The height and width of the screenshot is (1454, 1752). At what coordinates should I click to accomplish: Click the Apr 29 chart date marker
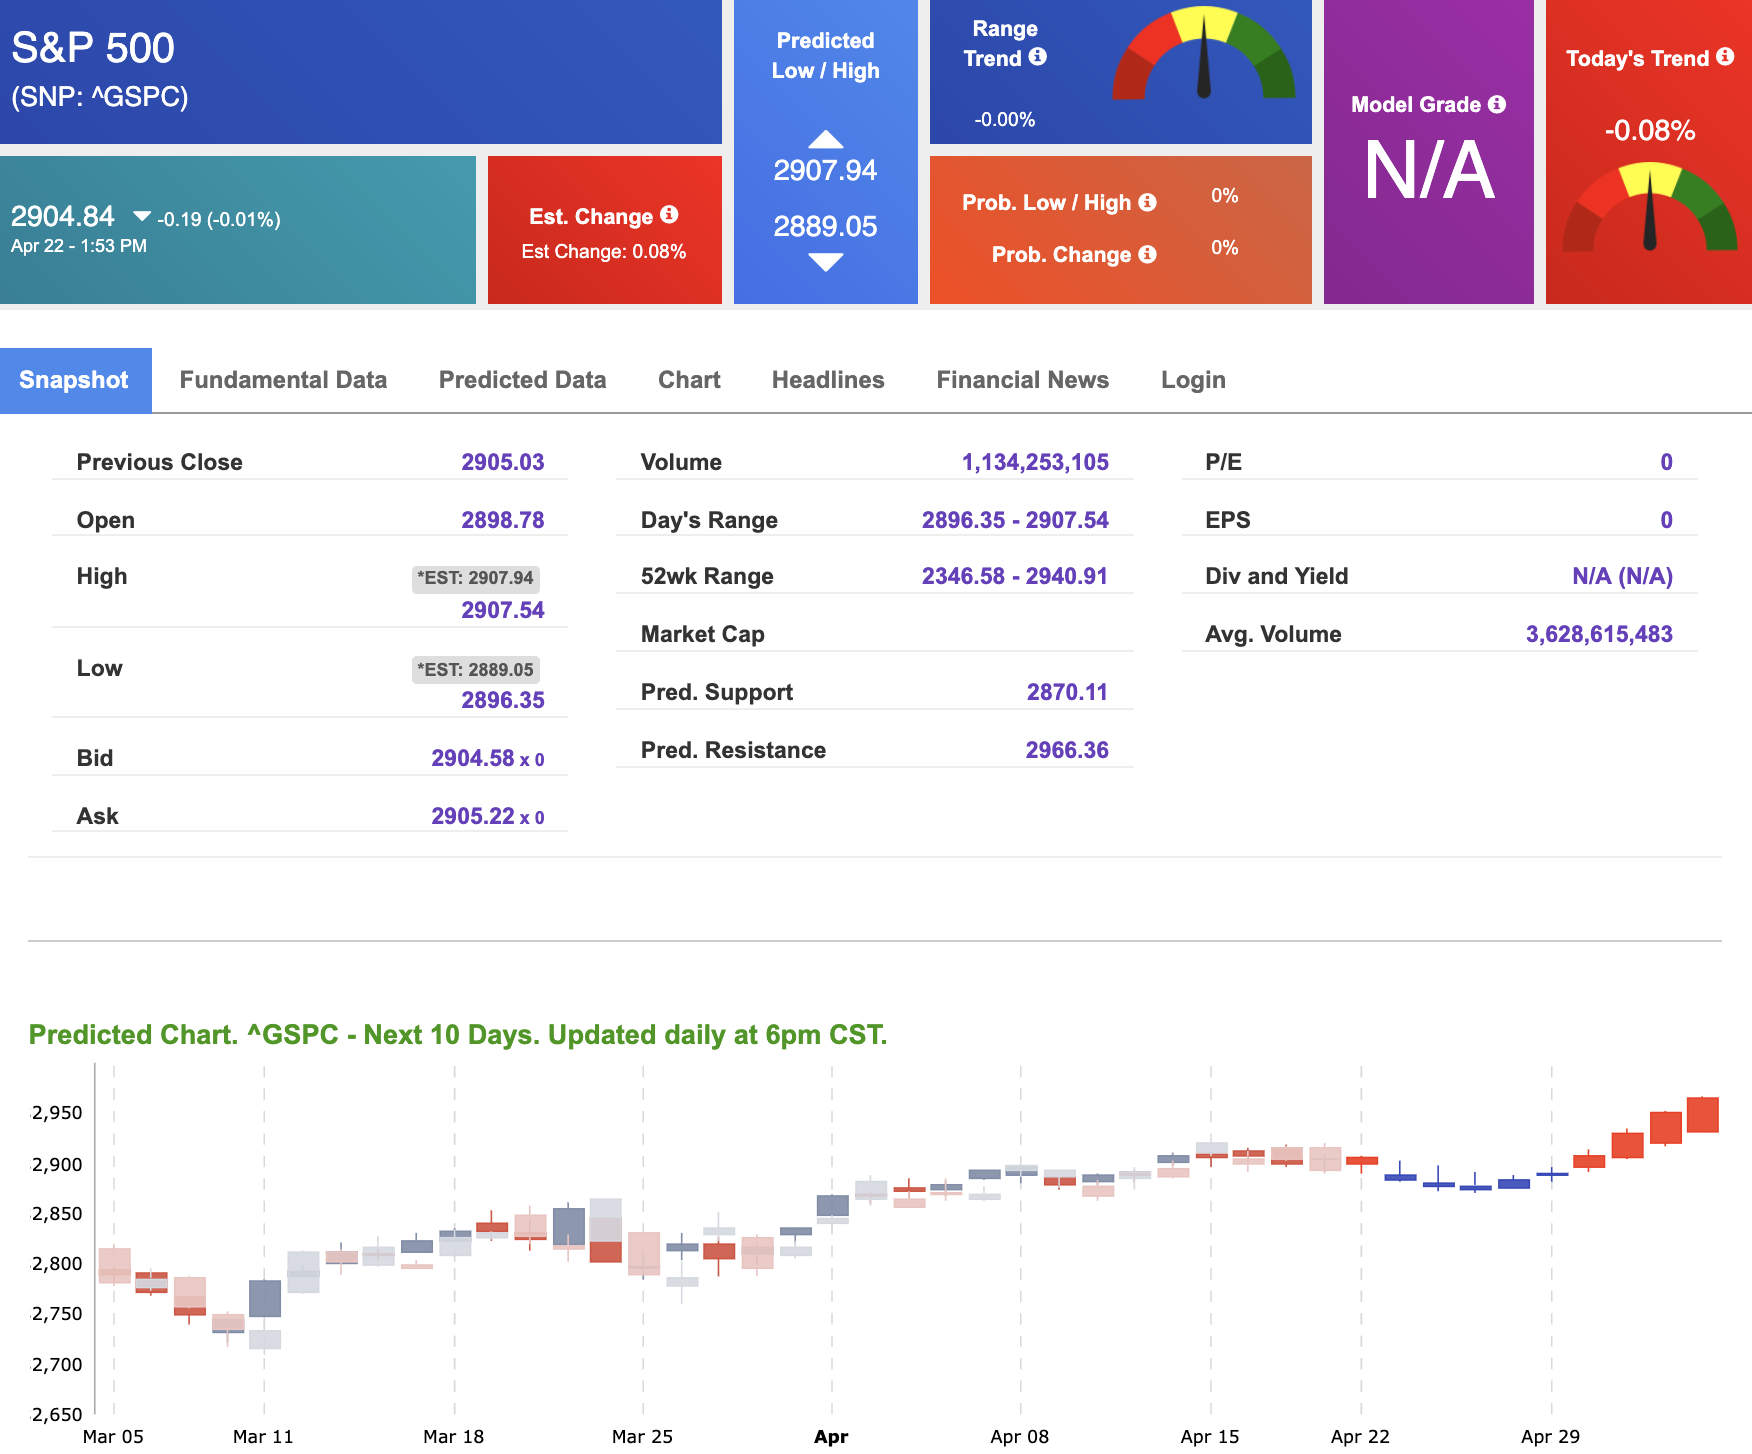(1550, 1436)
